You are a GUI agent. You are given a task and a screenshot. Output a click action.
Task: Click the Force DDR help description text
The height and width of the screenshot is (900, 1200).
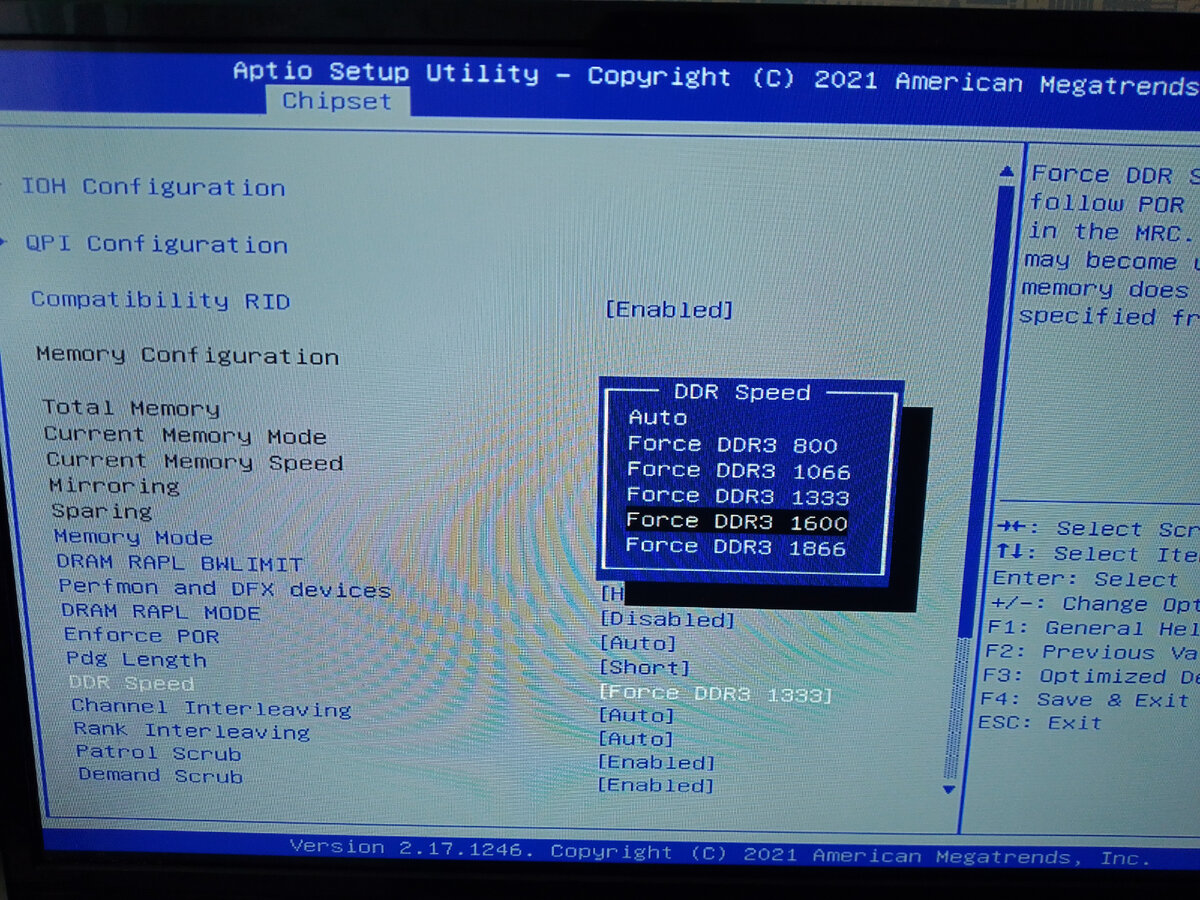click(x=1110, y=245)
